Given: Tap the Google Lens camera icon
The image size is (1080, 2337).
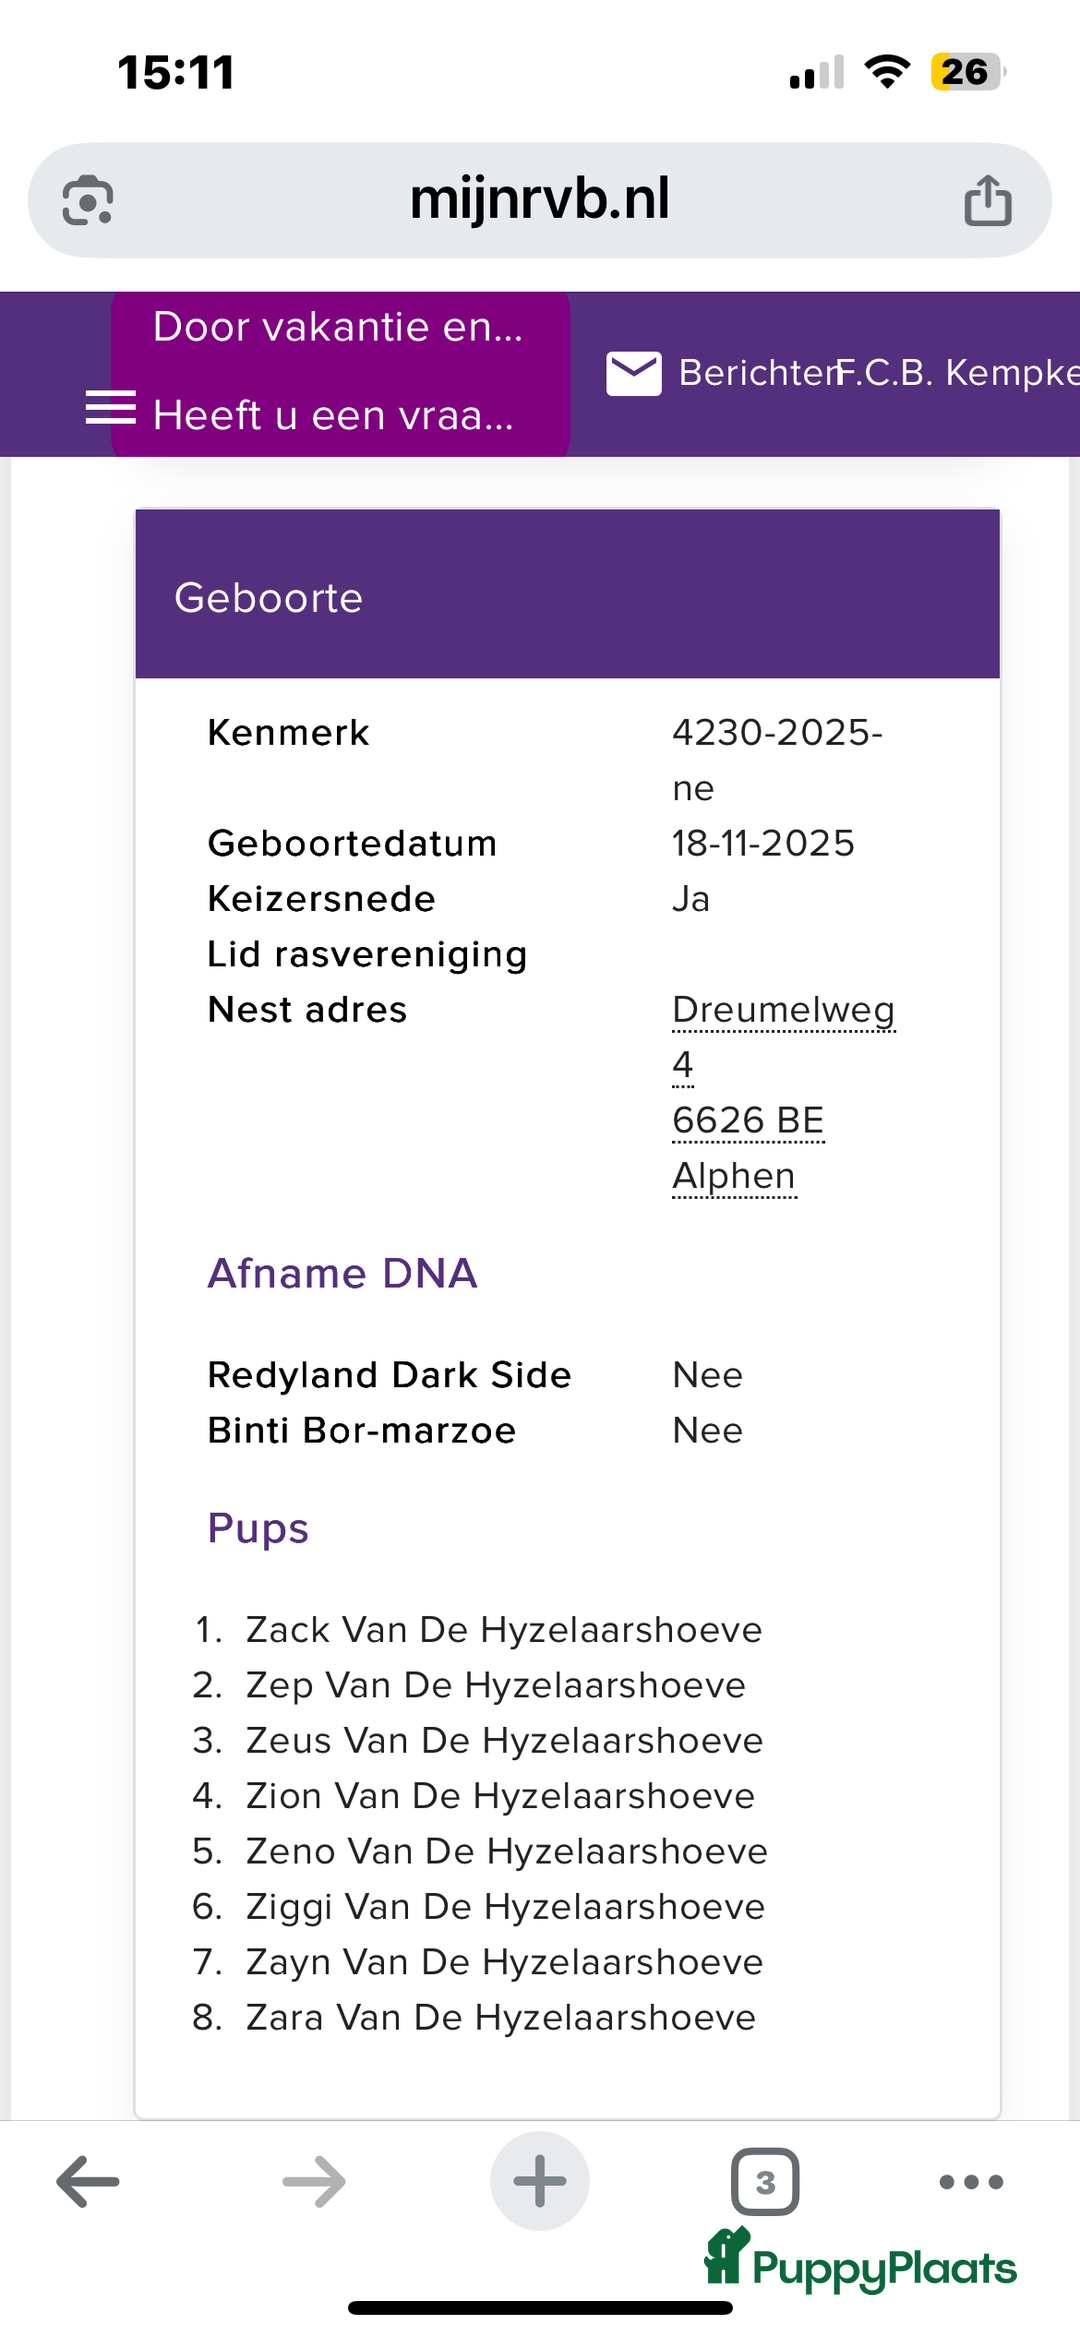Looking at the screenshot, I should 88,200.
